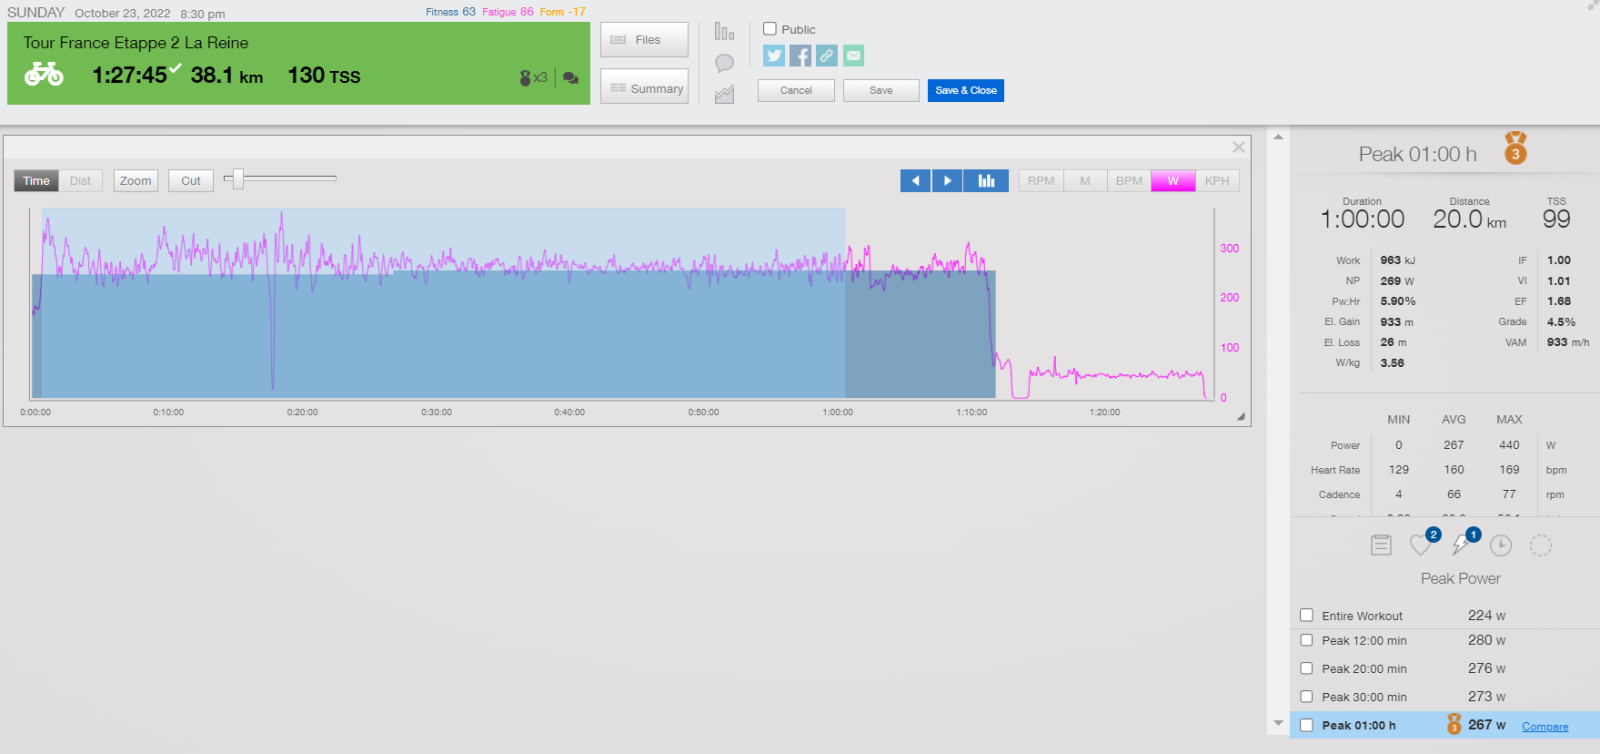Click the right arrow in graph toolbar
Viewport: 1600px width, 754px height.
tap(947, 181)
